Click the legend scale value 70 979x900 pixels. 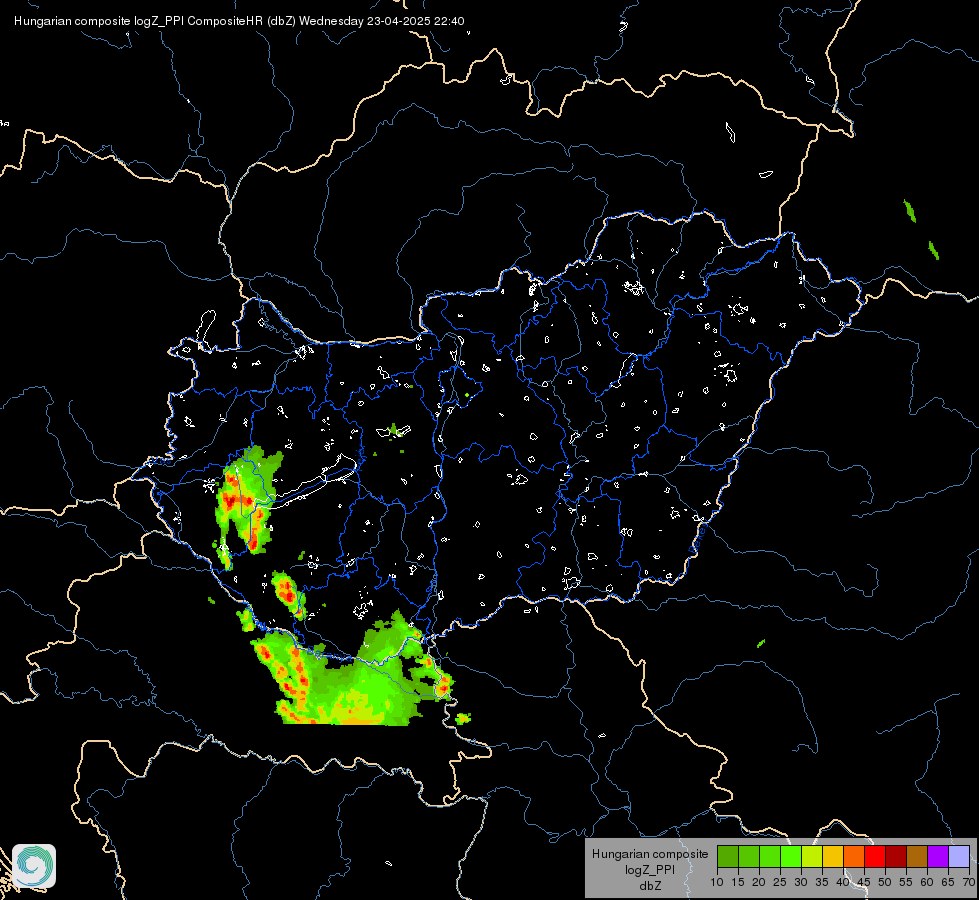pos(969,882)
